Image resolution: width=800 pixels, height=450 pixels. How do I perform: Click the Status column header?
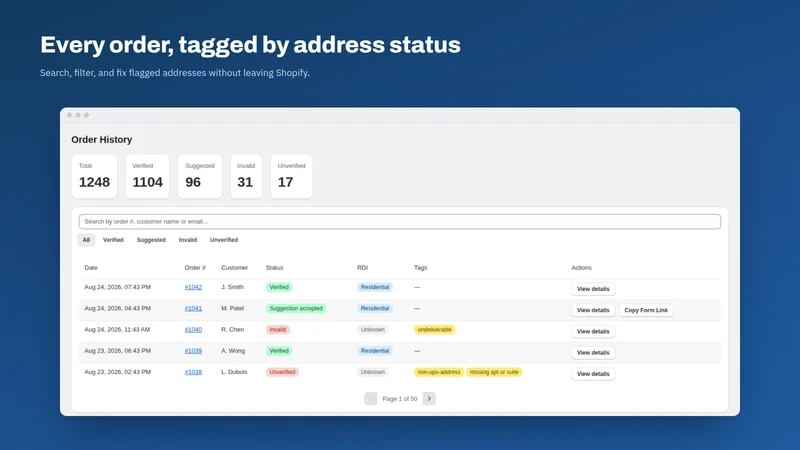274,268
